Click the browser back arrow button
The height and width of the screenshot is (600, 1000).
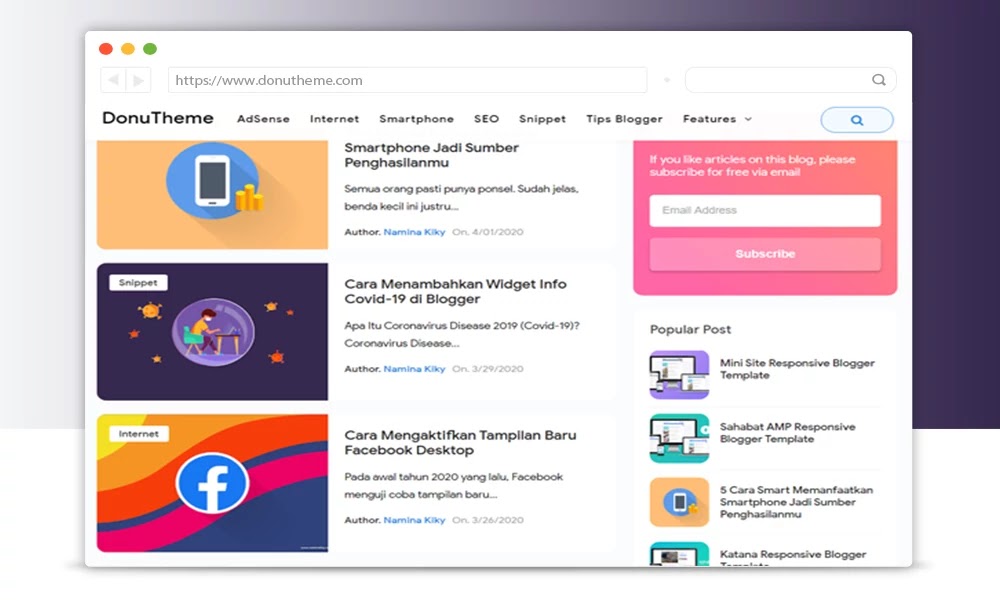pos(113,80)
